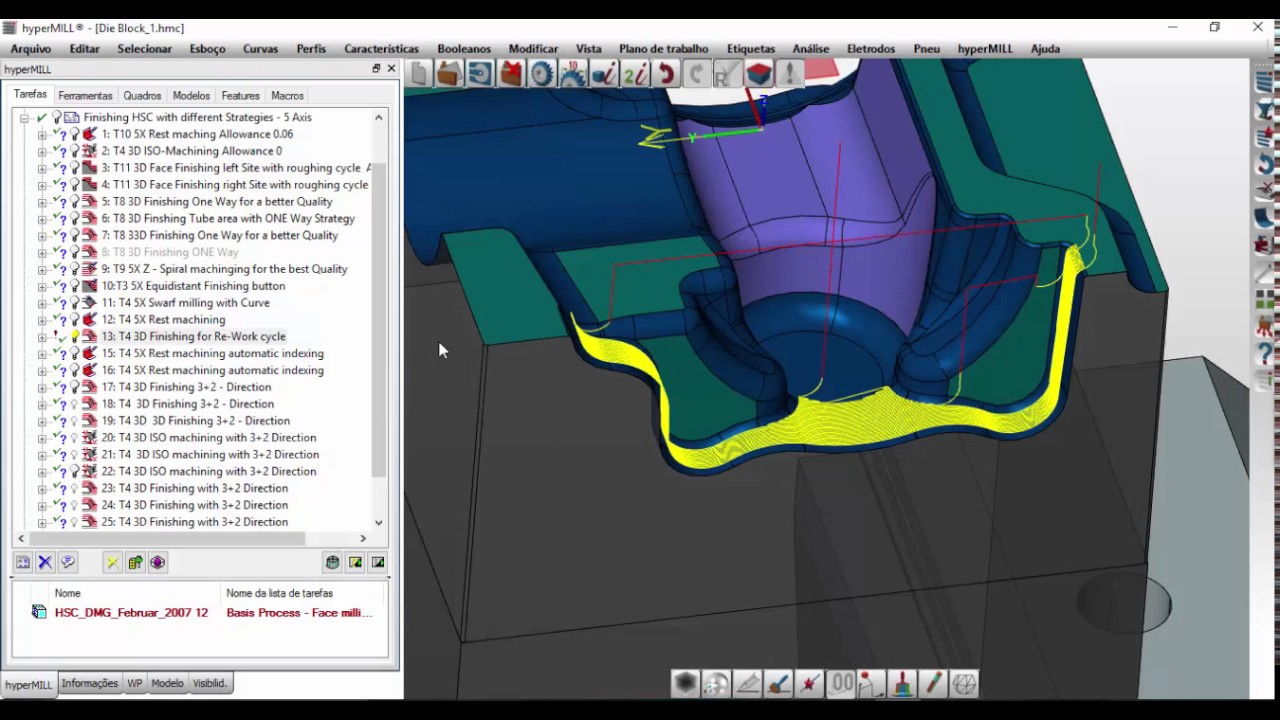The image size is (1280, 720).
Task: Select the Basis Process - Face milli... text
Action: coord(299,613)
